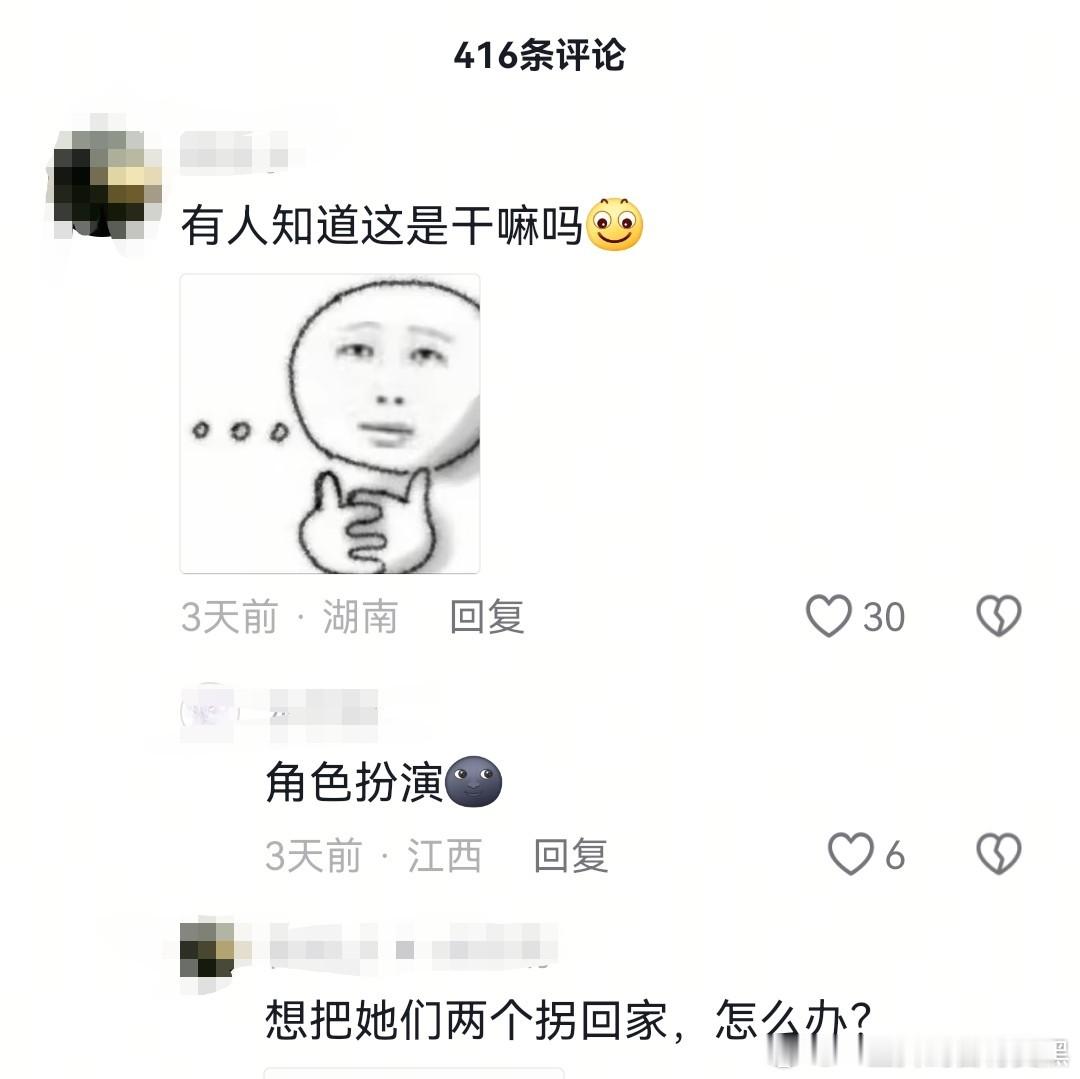Like the comment with 30 likes

pos(829,616)
